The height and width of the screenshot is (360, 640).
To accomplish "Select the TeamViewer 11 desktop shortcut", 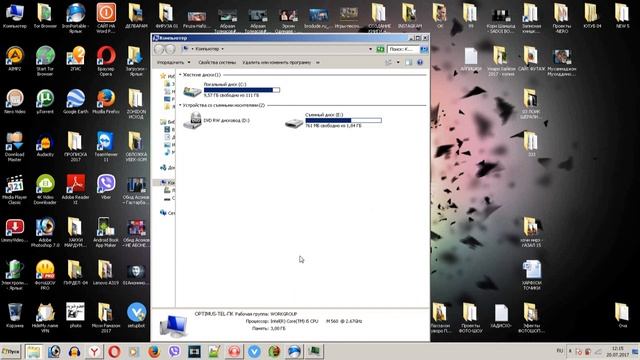I will pos(106,147).
